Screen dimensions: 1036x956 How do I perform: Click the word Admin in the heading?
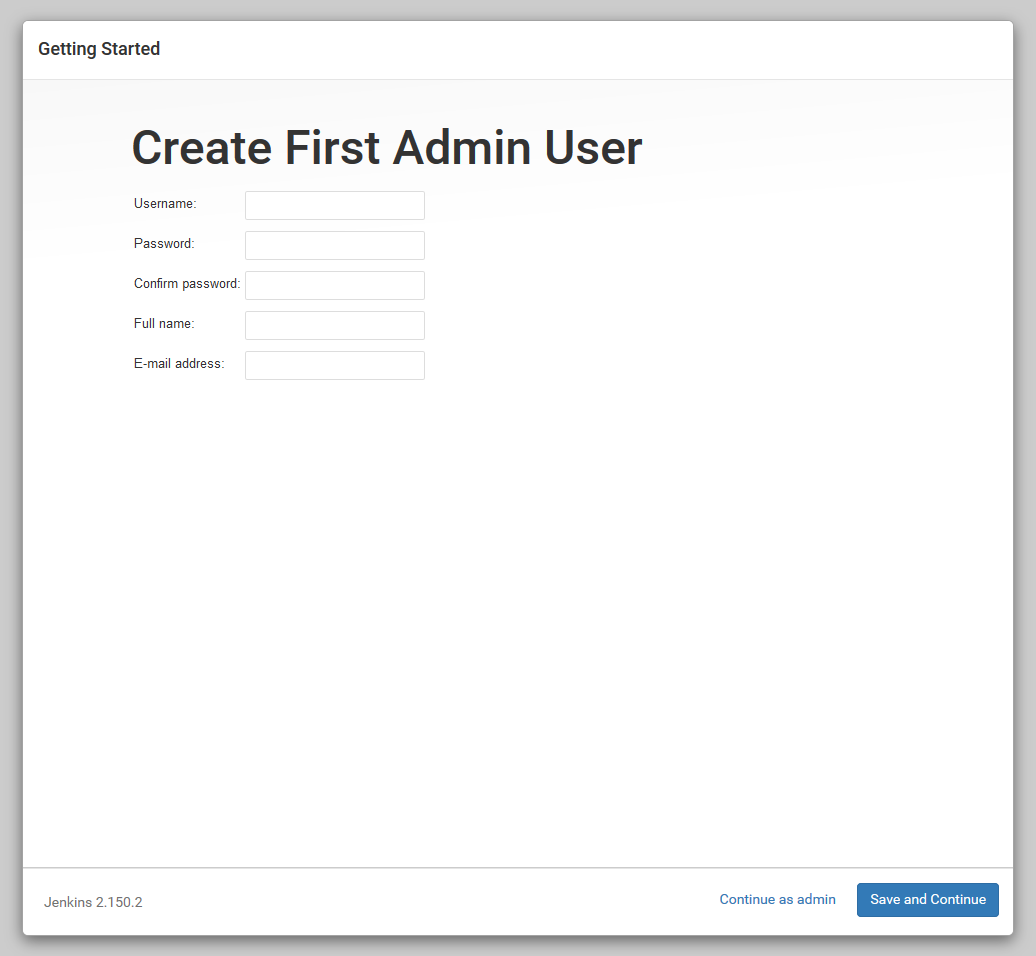pos(461,148)
